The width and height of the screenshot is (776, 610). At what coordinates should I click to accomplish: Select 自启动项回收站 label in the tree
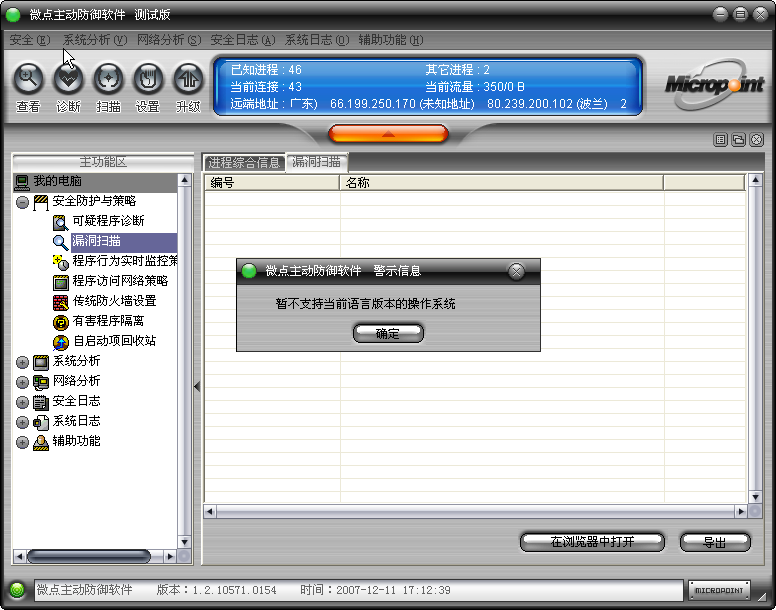click(x=114, y=341)
